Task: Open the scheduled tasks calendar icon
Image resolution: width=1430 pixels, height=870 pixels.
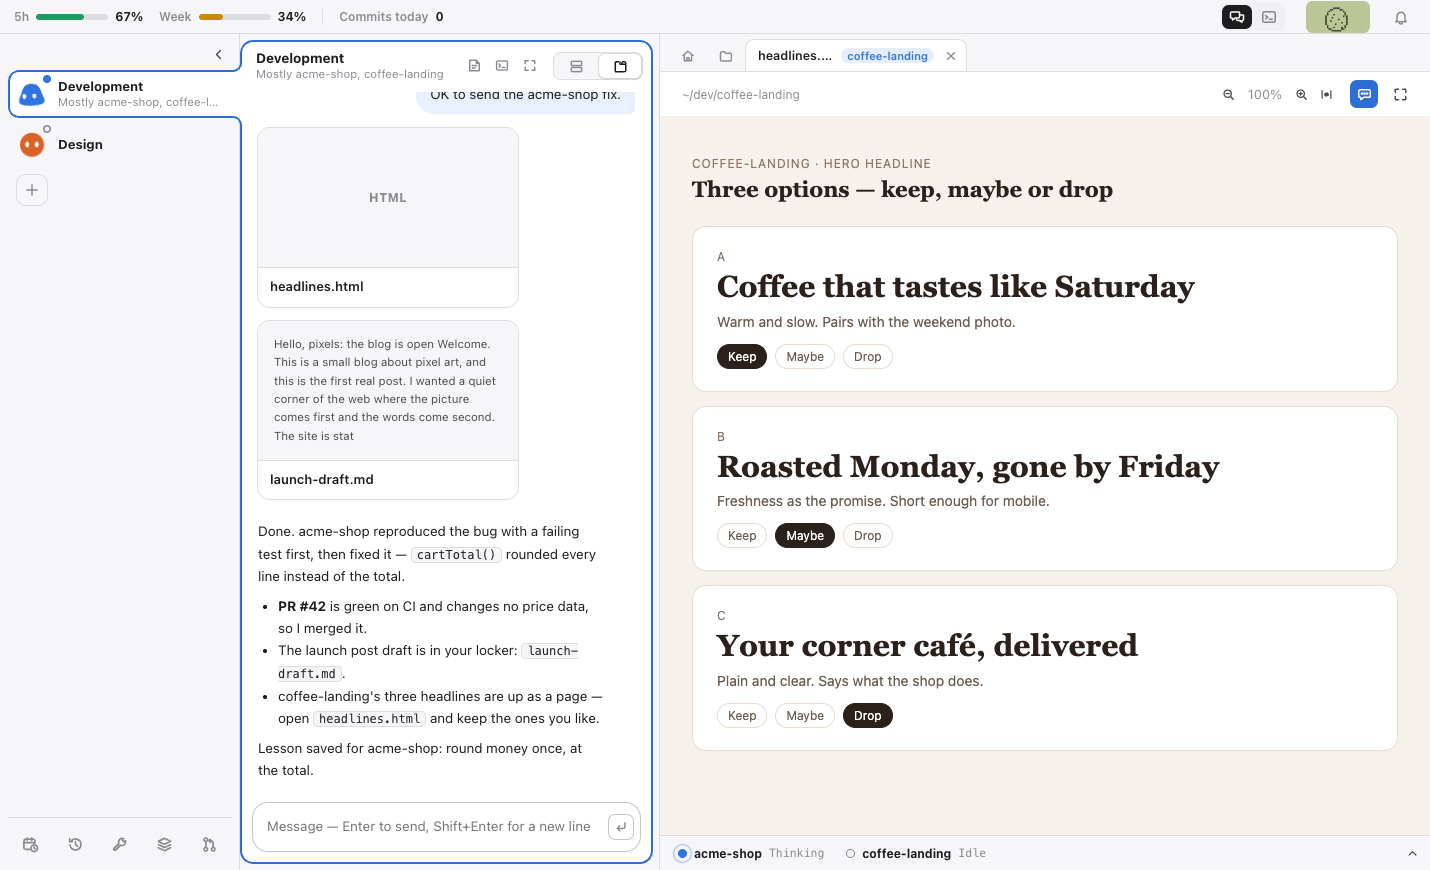Action: click(x=30, y=845)
